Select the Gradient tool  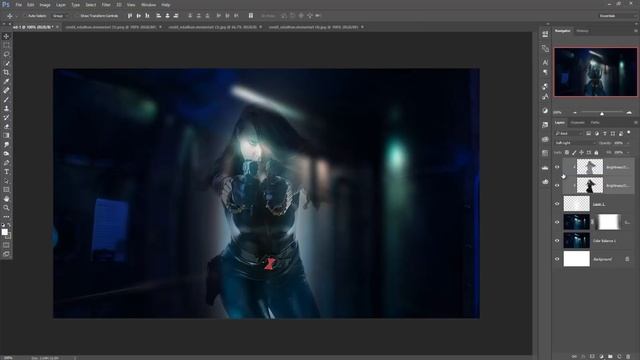pos(6,135)
